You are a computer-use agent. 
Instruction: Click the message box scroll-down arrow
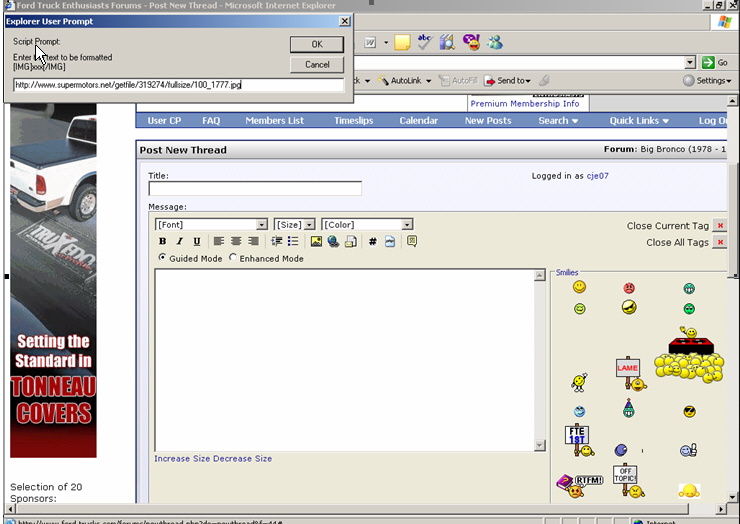pos(540,445)
